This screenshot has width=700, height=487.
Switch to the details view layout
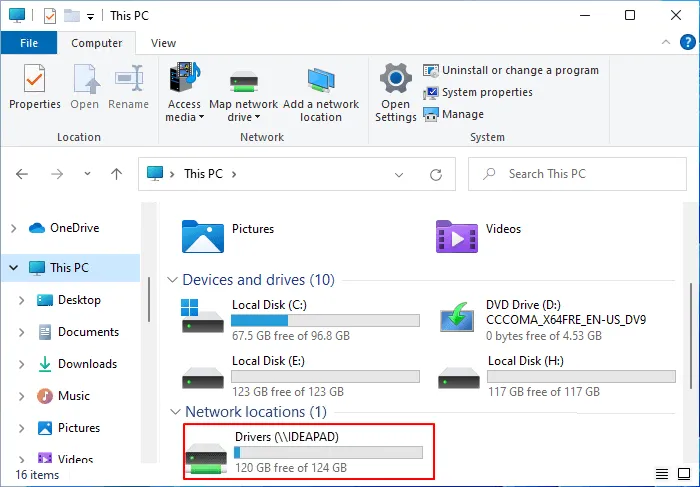tap(662, 474)
